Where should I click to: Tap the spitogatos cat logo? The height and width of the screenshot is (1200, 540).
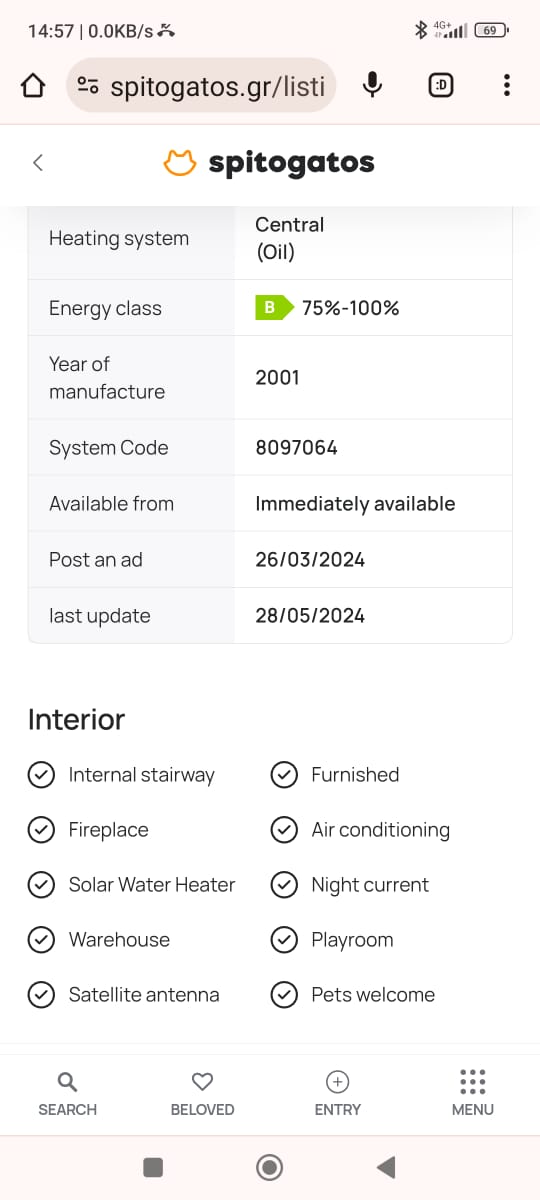pyautogui.click(x=180, y=163)
